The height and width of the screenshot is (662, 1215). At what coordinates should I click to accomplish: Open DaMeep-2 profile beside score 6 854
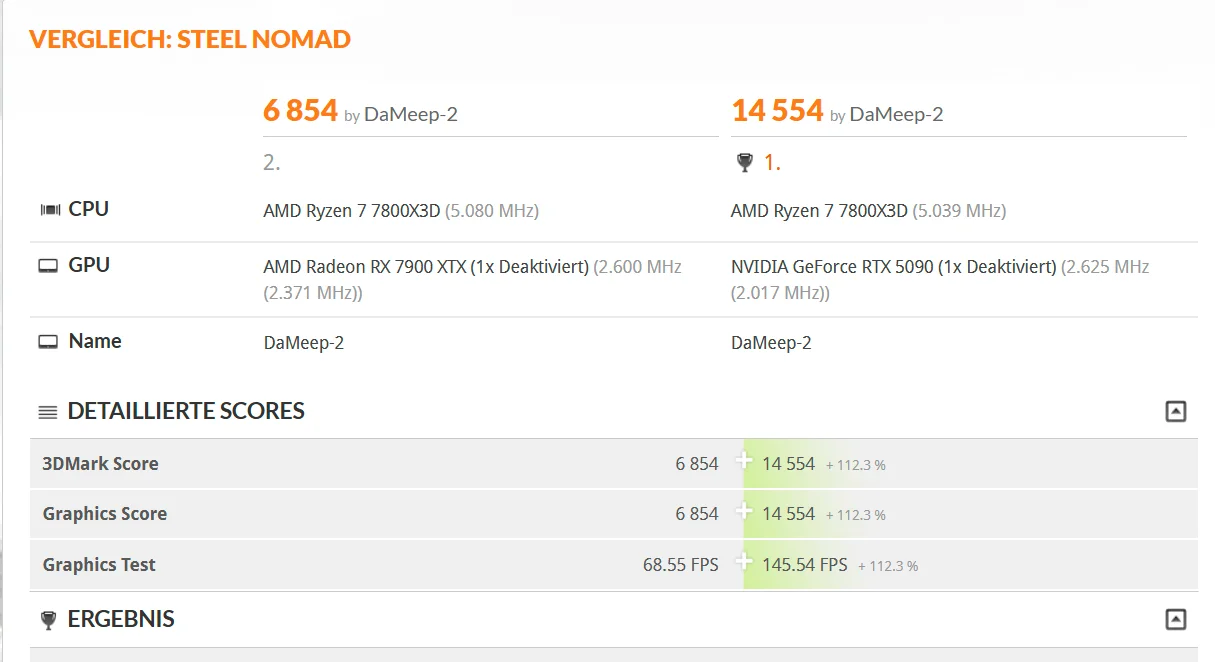(411, 114)
